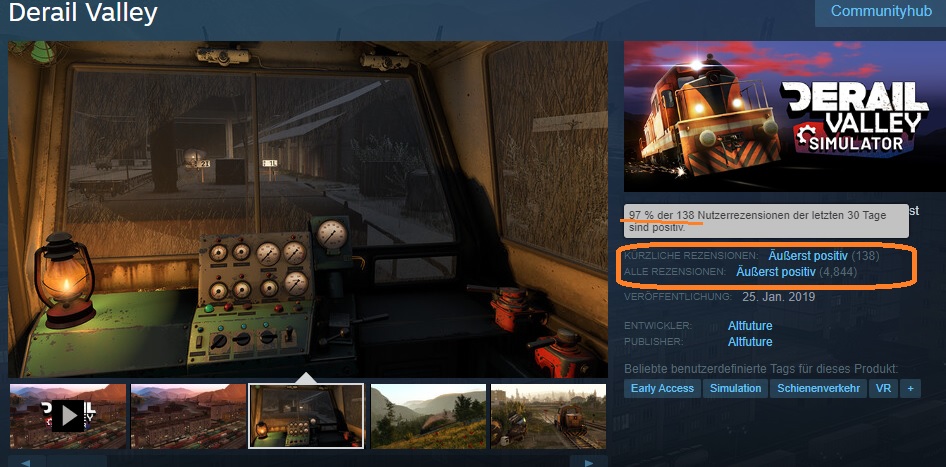Click the 'PUBLISHER:' label
Image resolution: width=946 pixels, height=467 pixels.
[654, 342]
